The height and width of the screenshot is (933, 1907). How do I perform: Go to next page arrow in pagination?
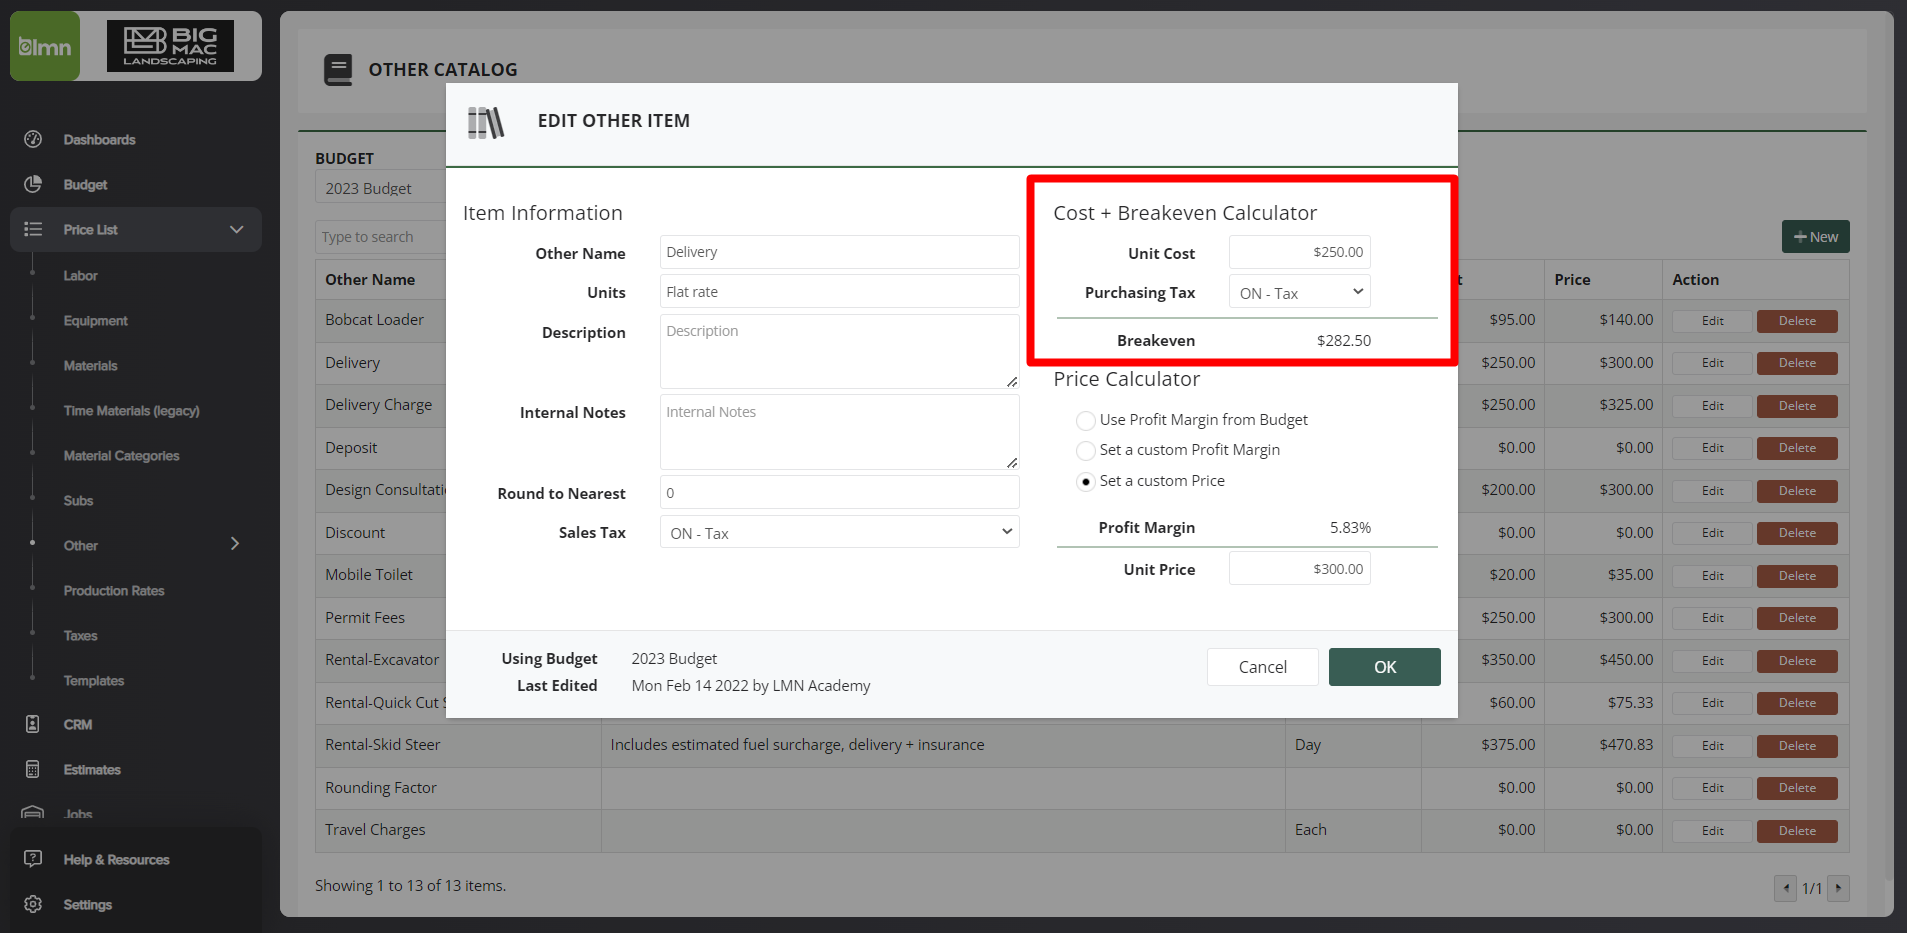[1838, 888]
